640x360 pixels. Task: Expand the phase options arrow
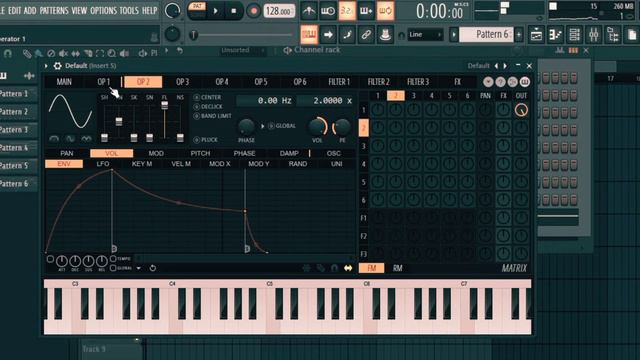coord(263,126)
